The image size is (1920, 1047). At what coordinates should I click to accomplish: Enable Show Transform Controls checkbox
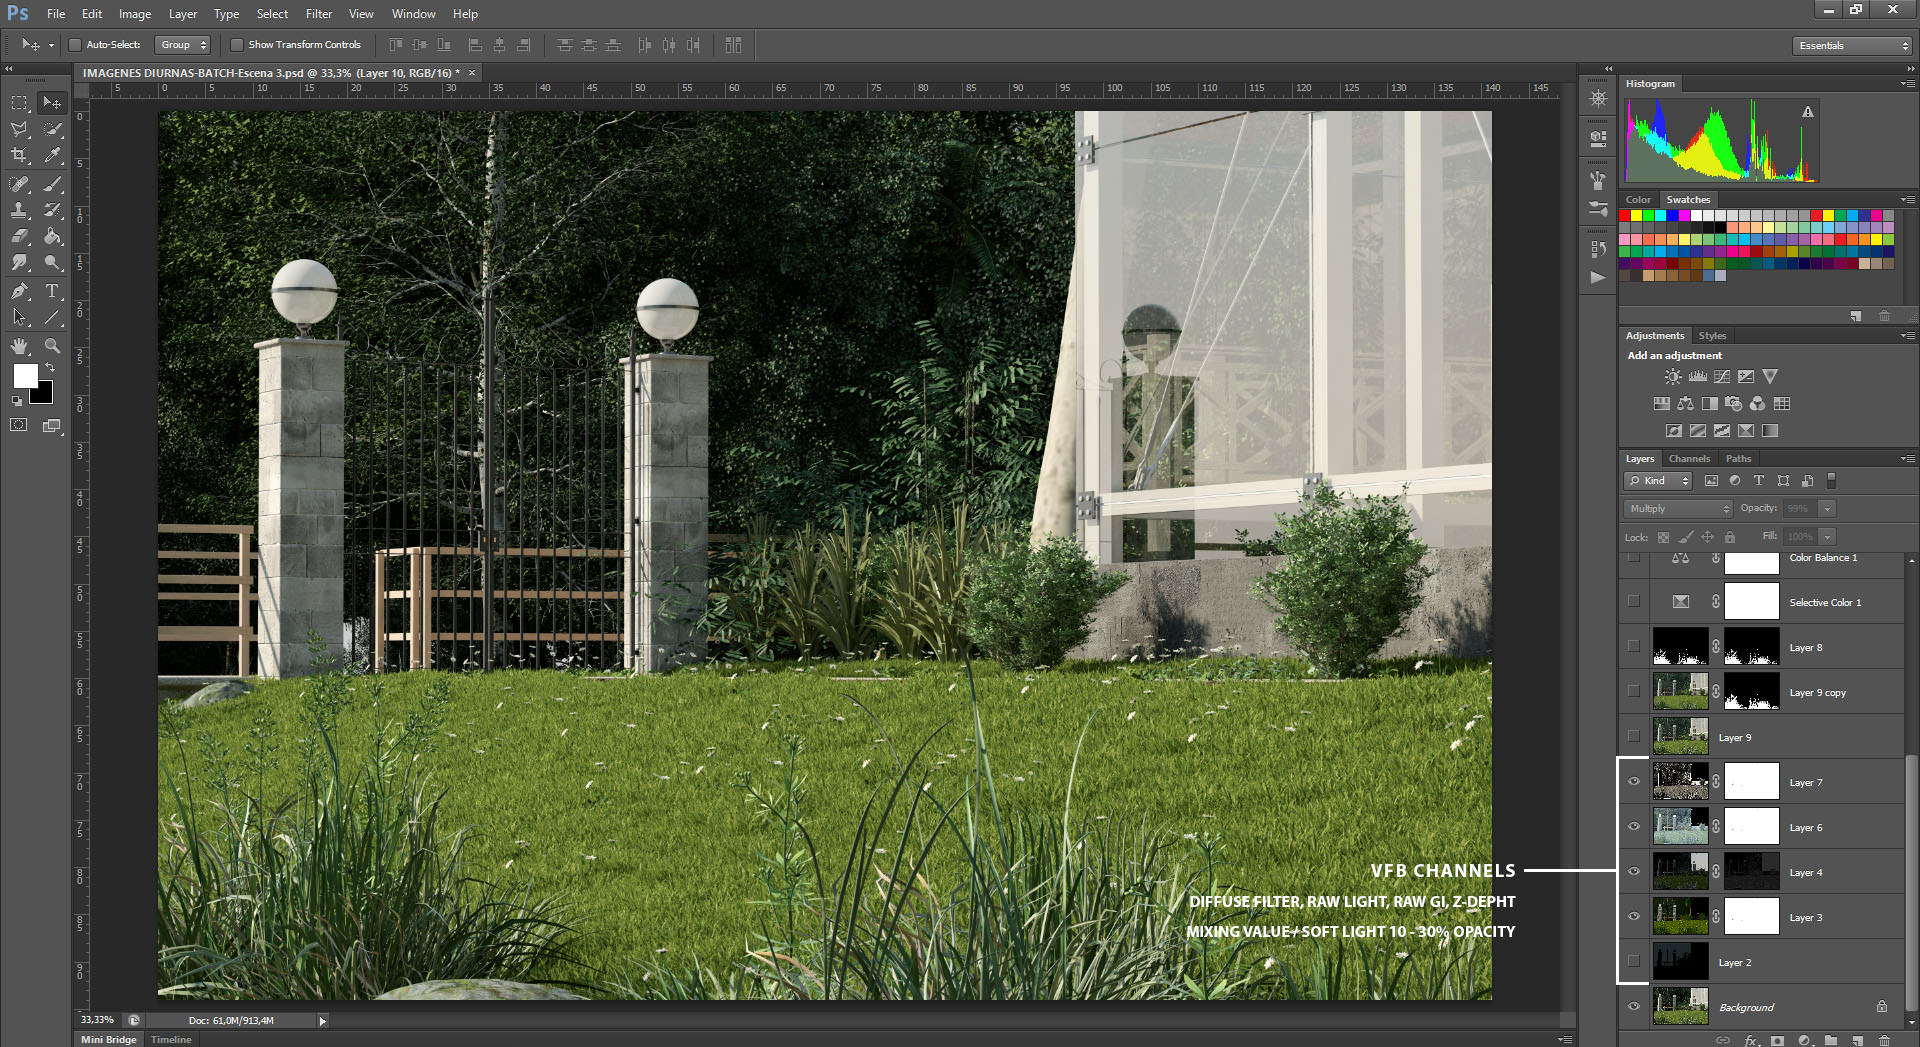pos(237,45)
